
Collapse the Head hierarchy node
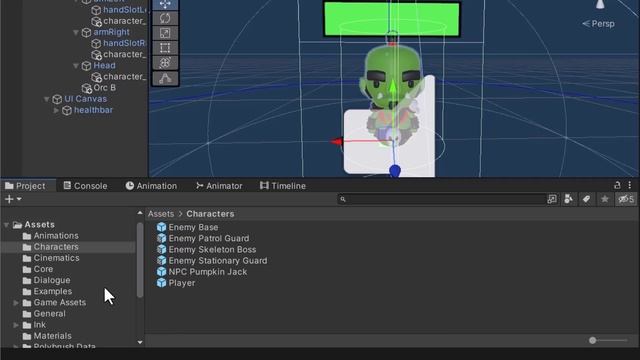(x=76, y=66)
